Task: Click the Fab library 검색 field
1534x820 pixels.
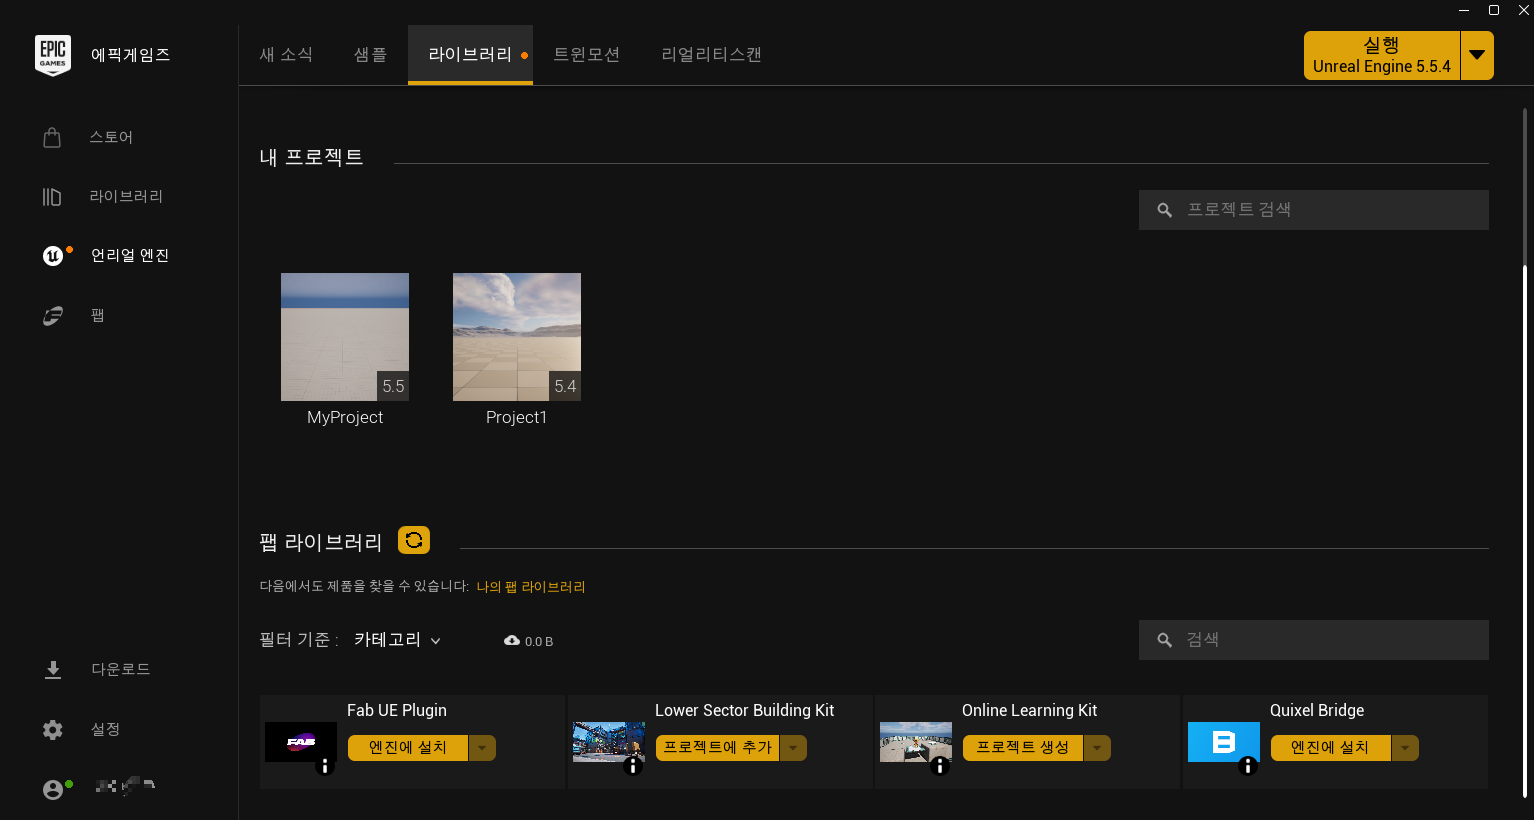Action: tap(1314, 640)
